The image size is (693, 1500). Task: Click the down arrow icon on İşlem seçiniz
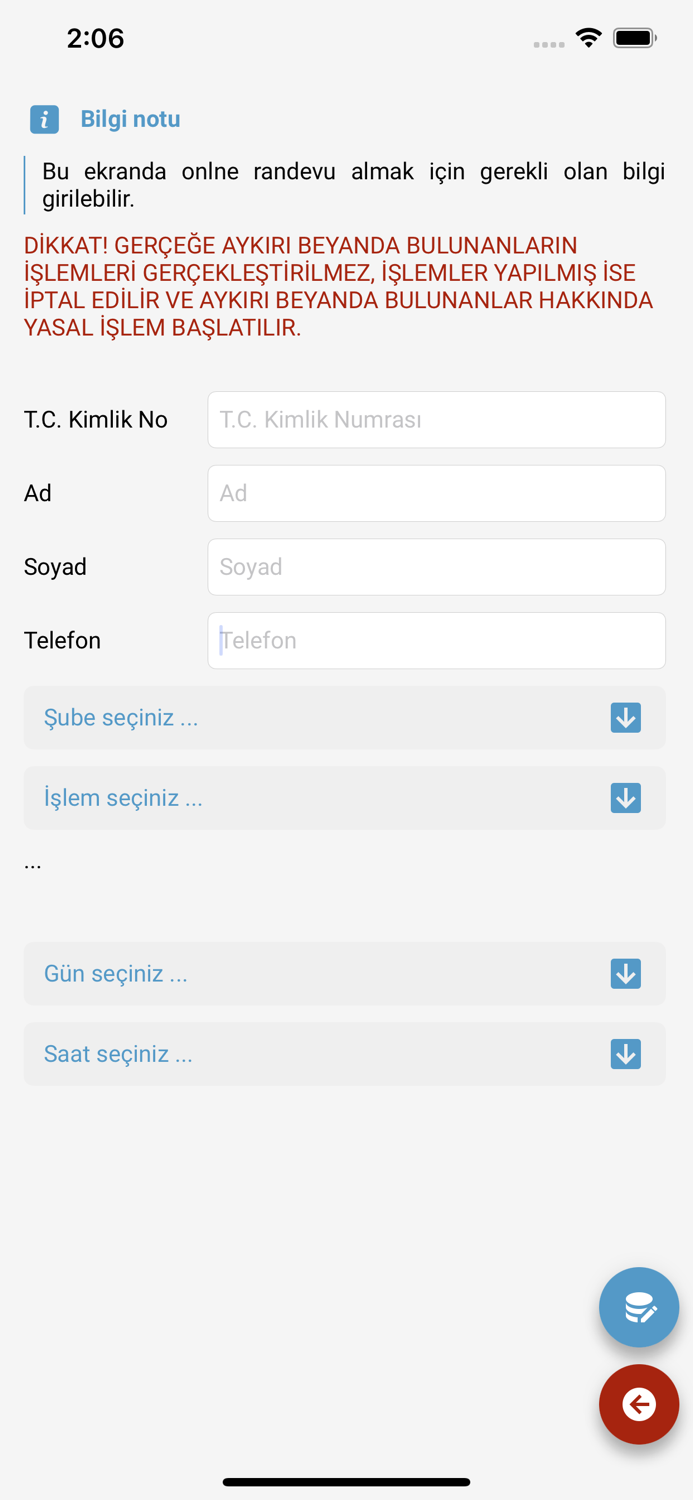click(x=625, y=798)
